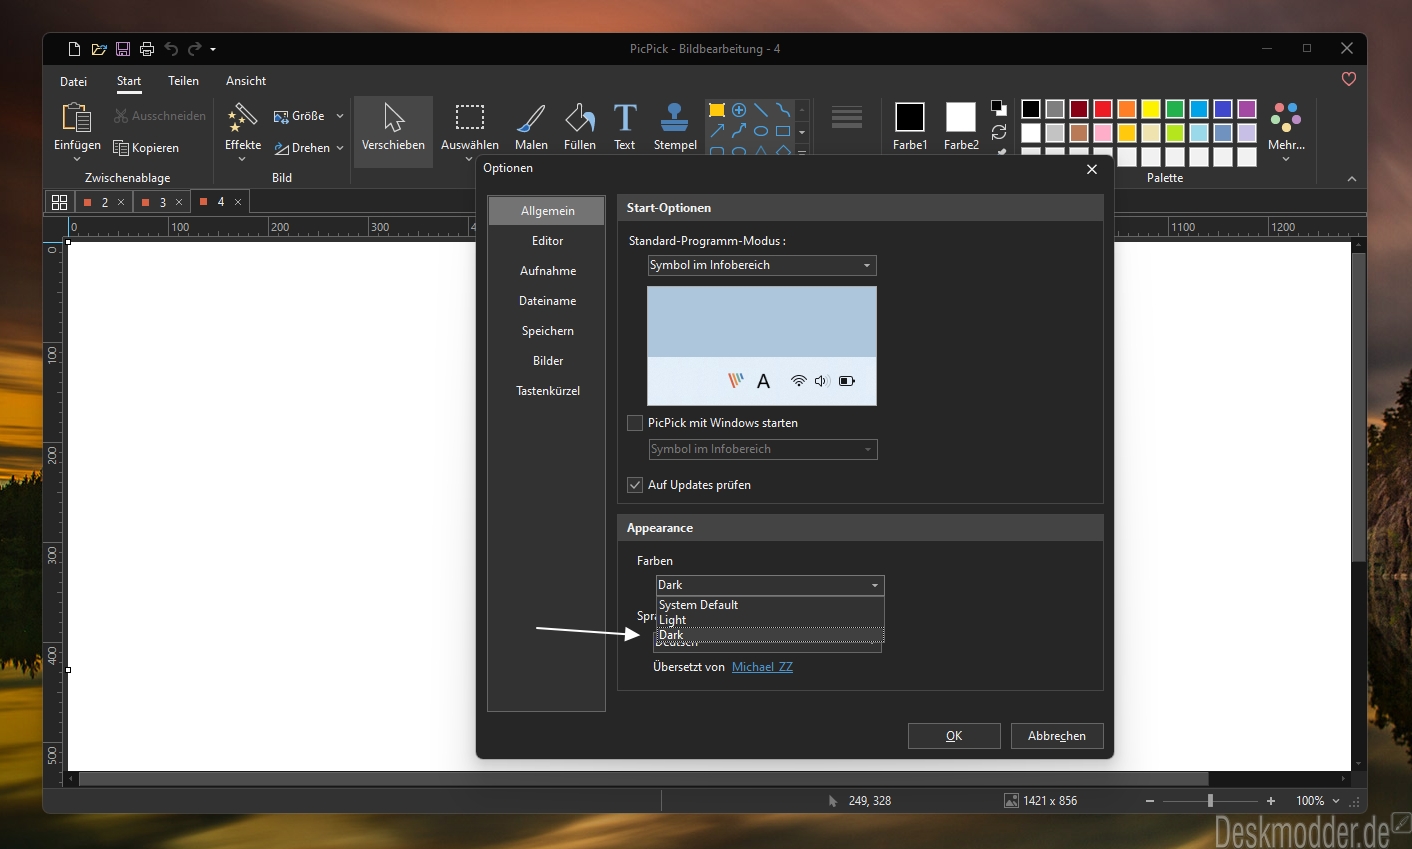The height and width of the screenshot is (849, 1412).
Task: Click the zoom slider handle in status bar
Action: coord(1210,801)
